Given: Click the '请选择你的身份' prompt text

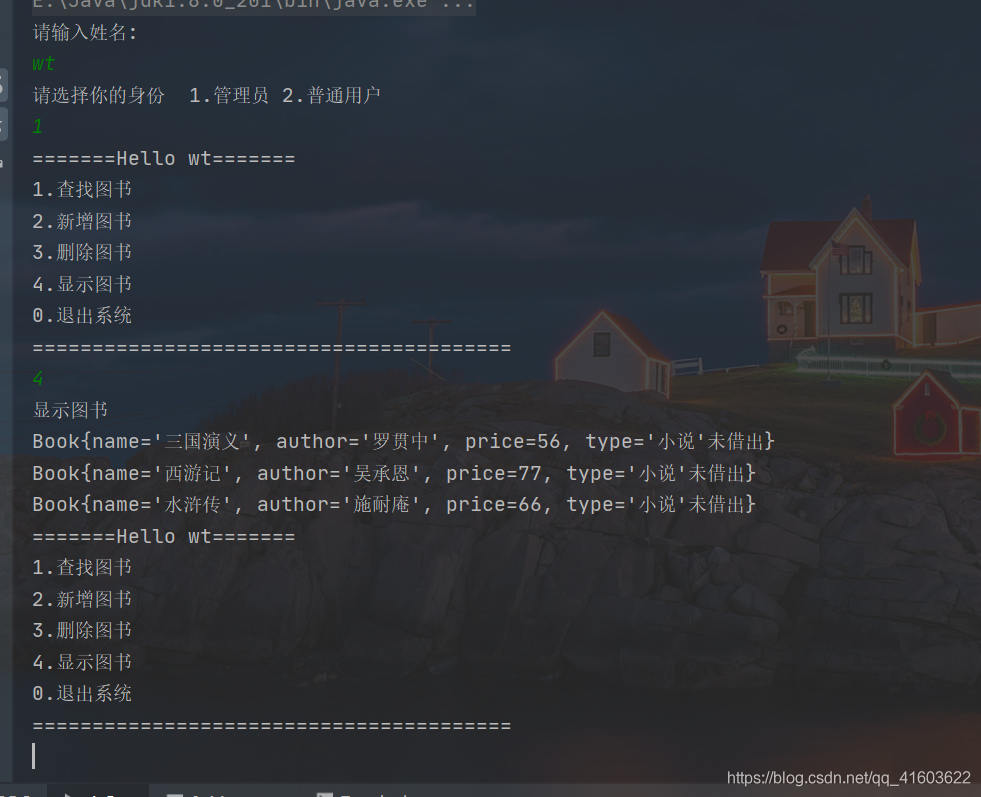Looking at the screenshot, I should pyautogui.click(x=98, y=96).
